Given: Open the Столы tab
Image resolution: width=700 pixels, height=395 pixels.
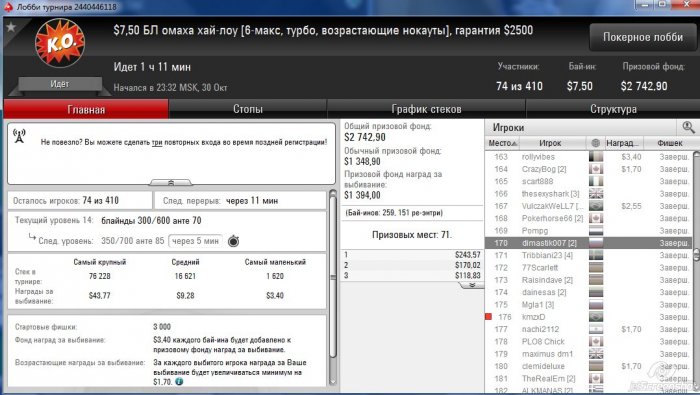Looking at the screenshot, I should click(248, 109).
